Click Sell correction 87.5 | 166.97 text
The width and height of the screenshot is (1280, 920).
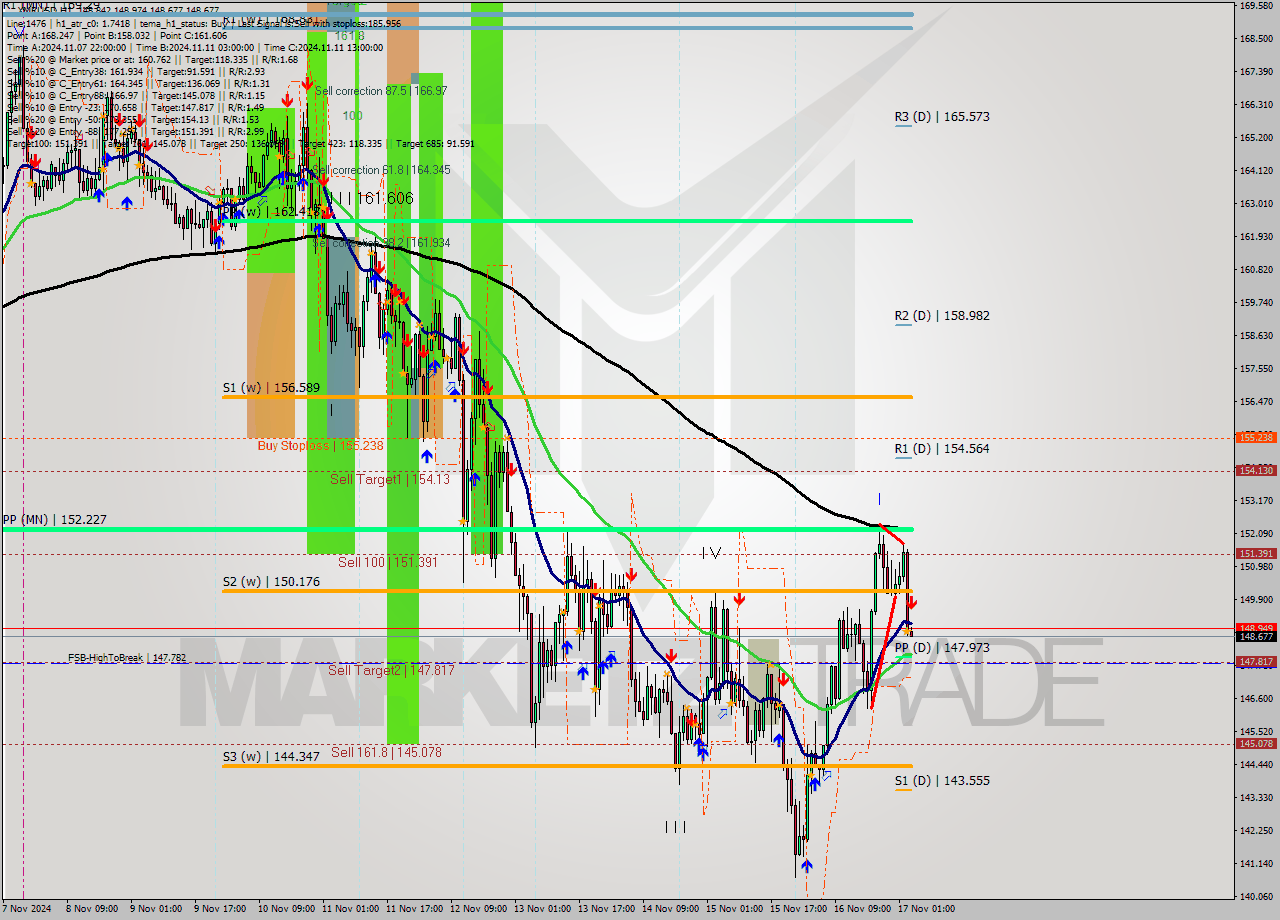pos(381,91)
